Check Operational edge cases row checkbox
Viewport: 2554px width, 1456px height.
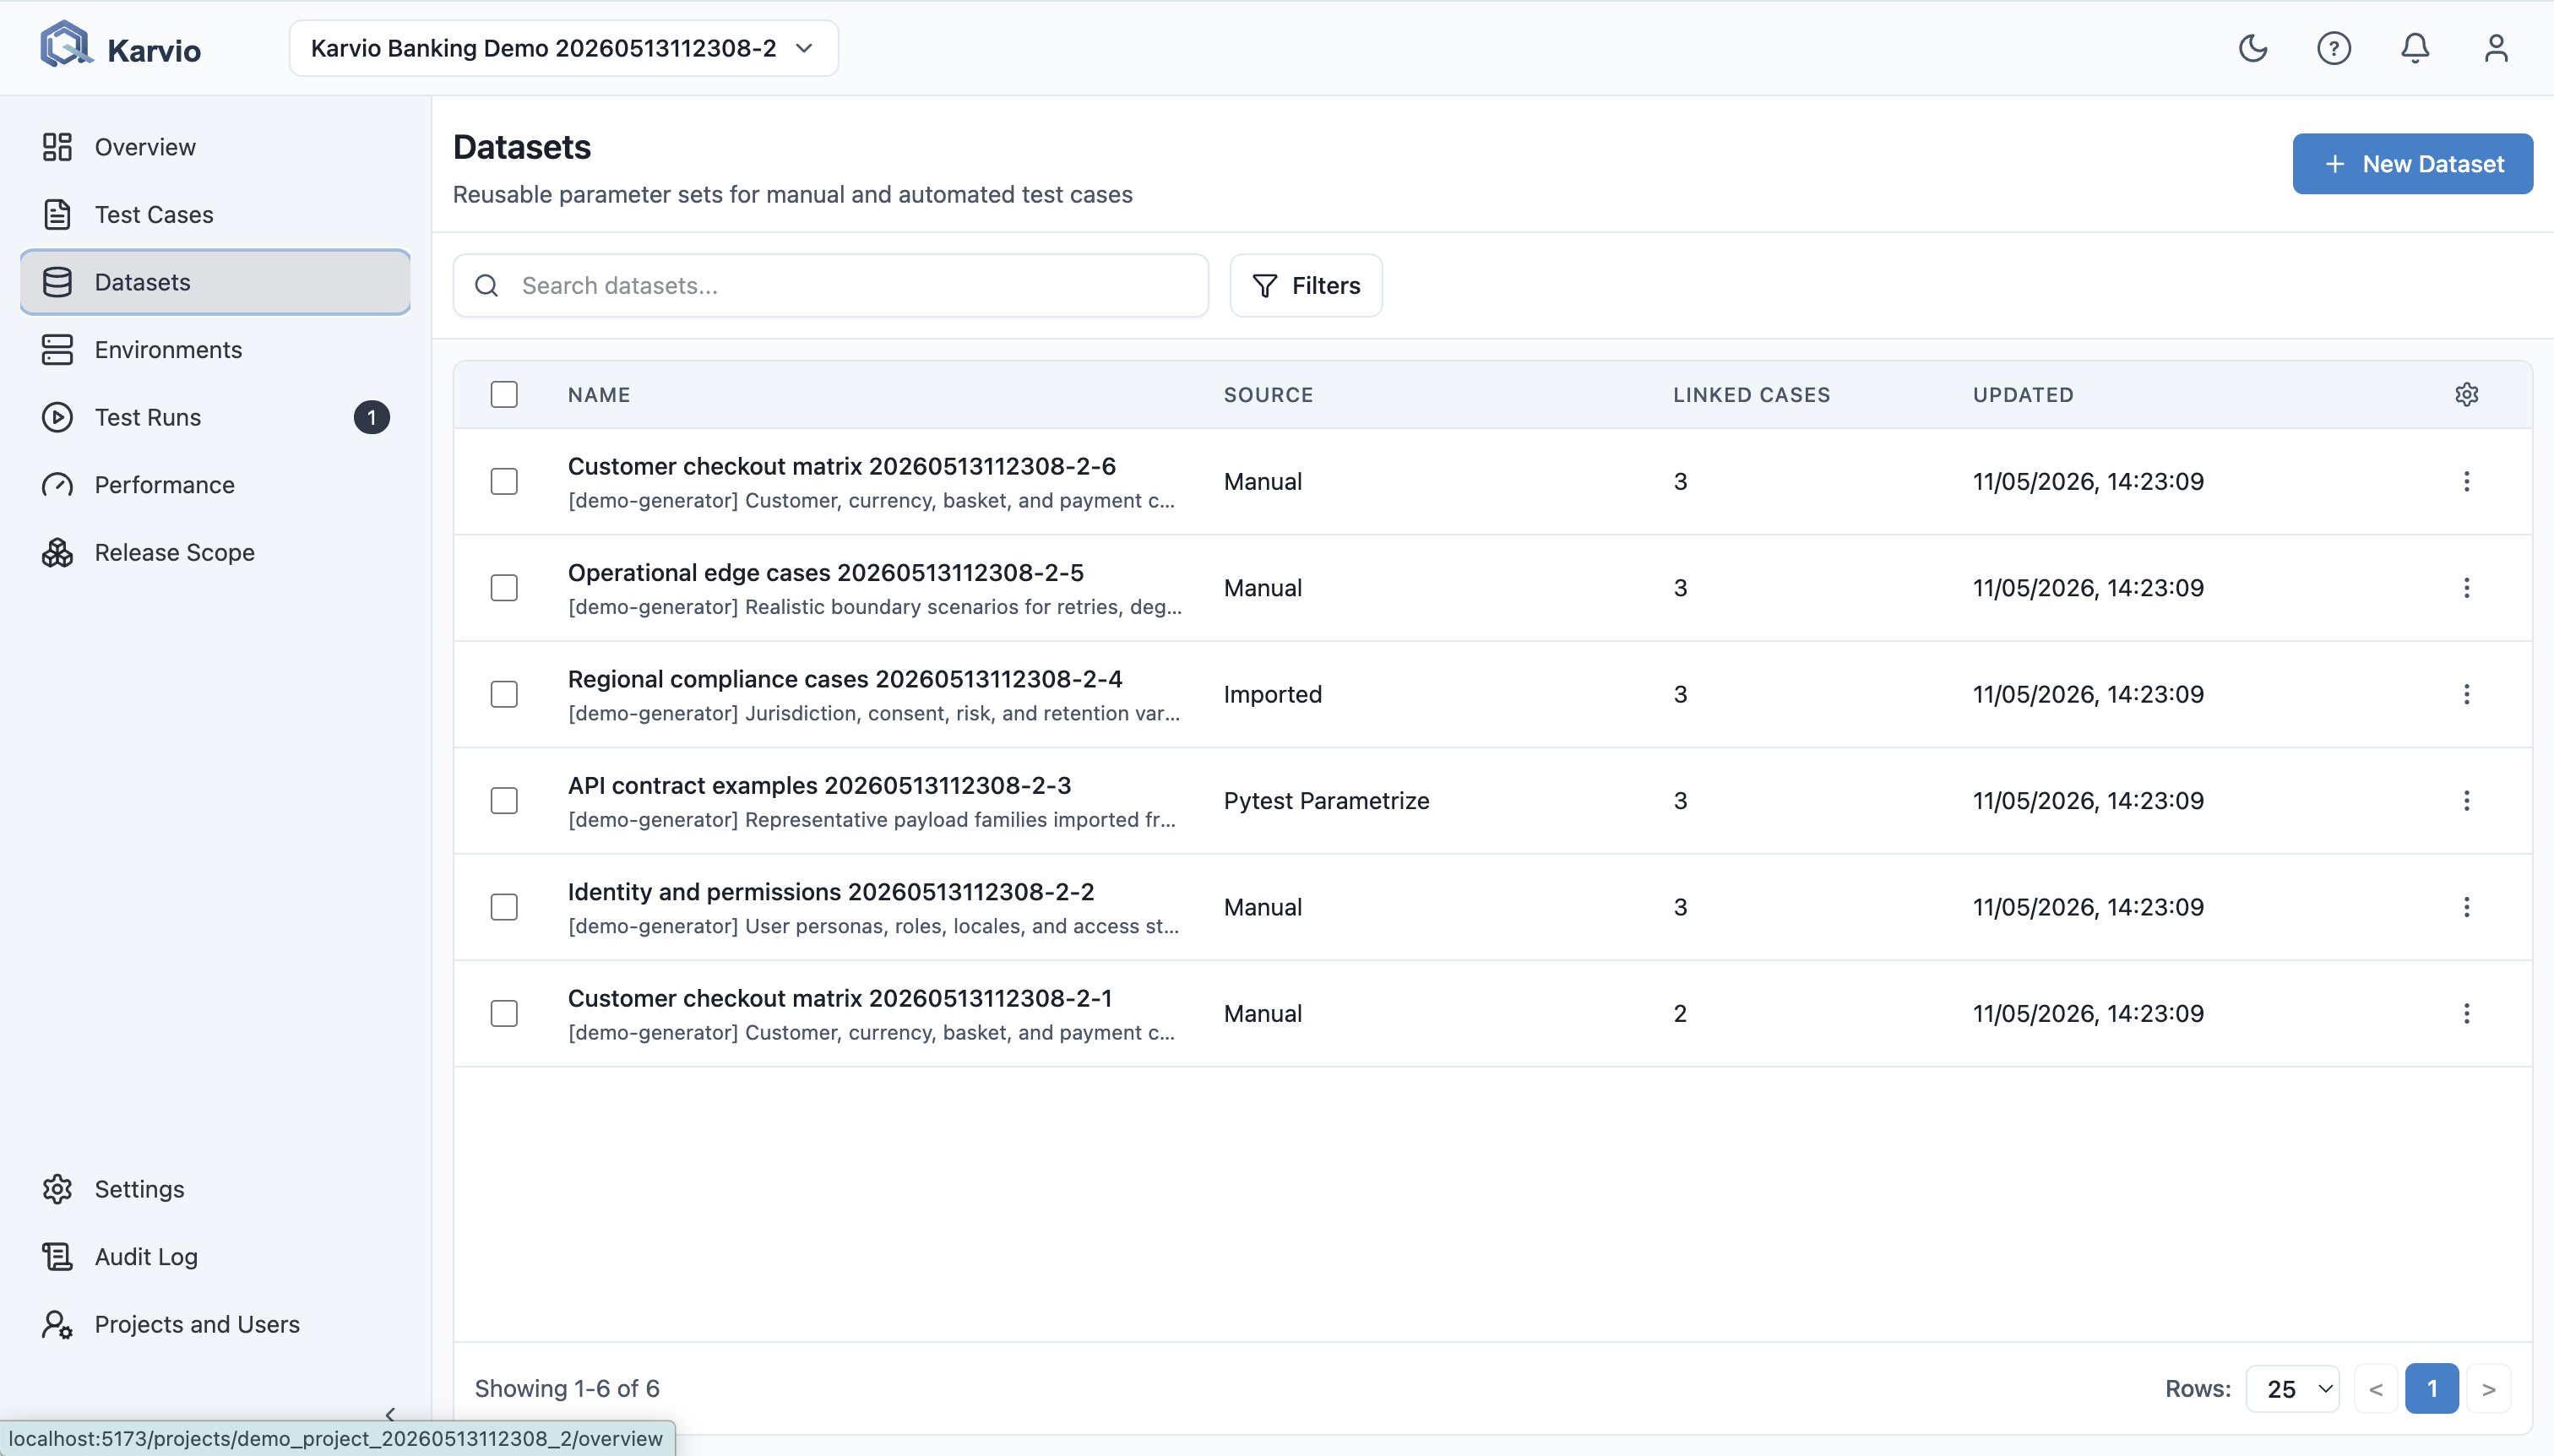(504, 588)
